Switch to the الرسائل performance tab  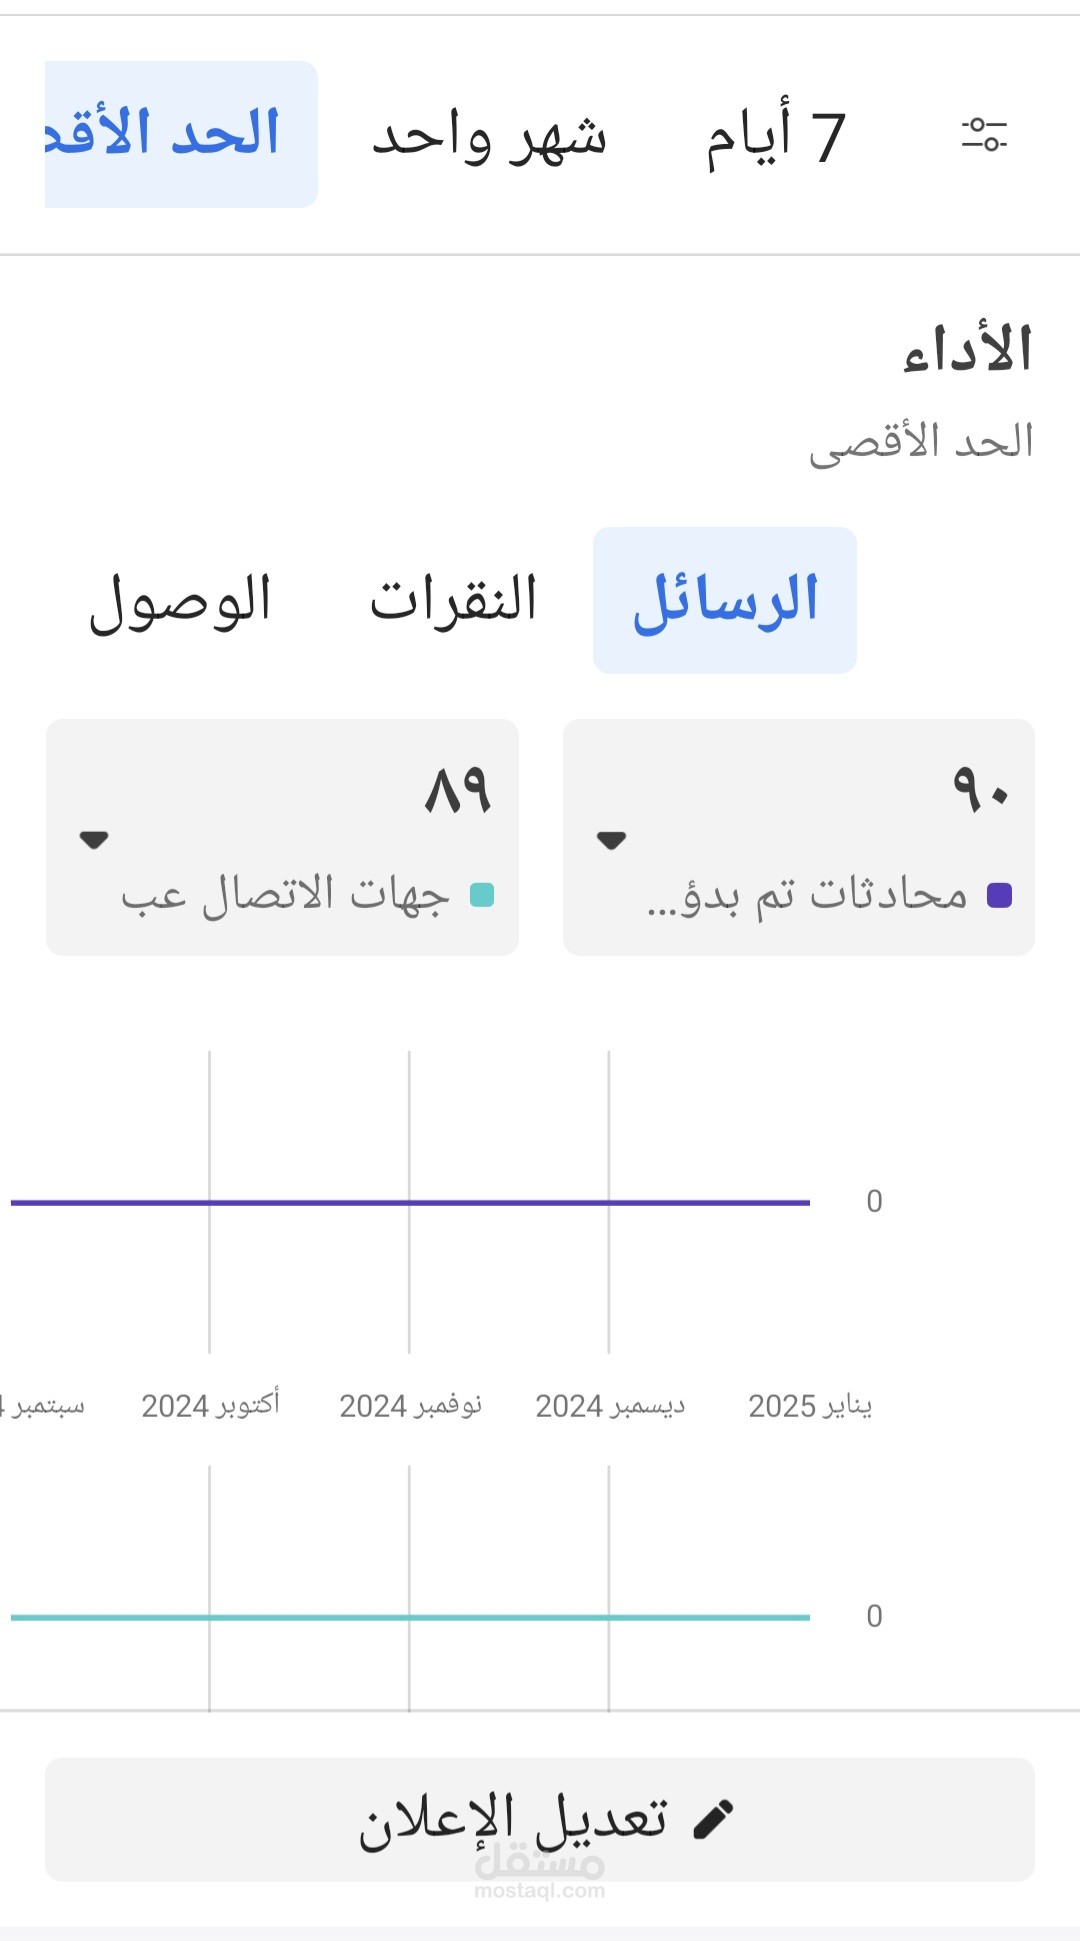tap(725, 600)
